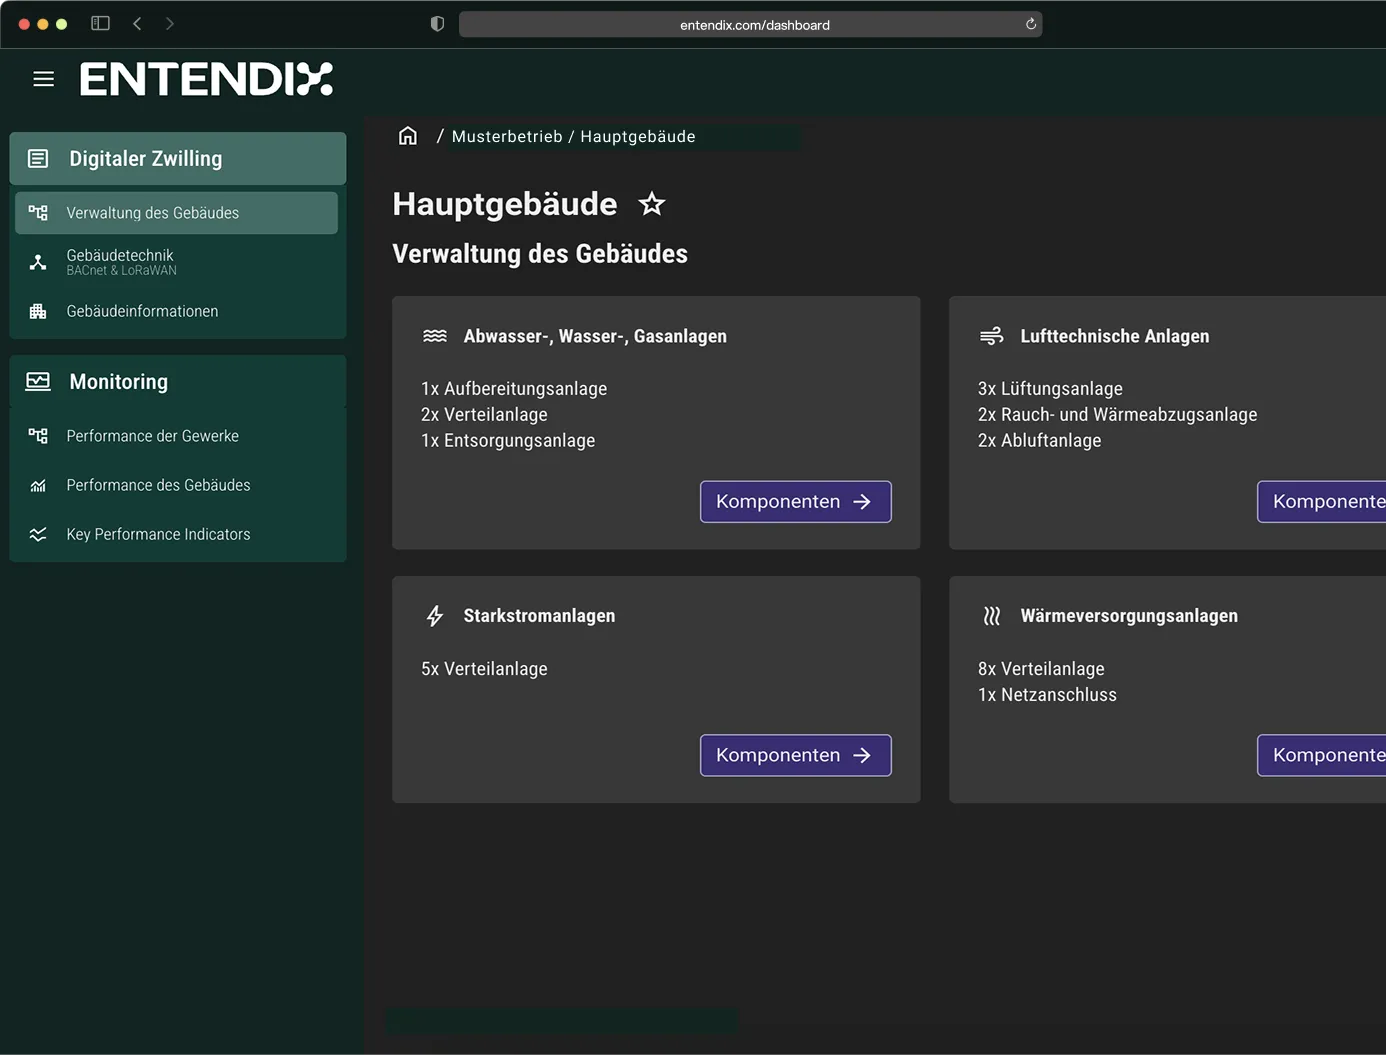This screenshot has height=1055, width=1386.
Task: Open Komponenten for Wärmeversorgungsanlagen
Action: point(1322,755)
